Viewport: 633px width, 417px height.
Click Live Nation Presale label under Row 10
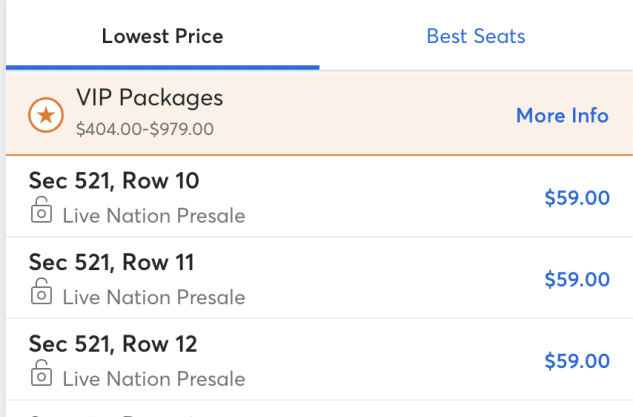click(154, 215)
